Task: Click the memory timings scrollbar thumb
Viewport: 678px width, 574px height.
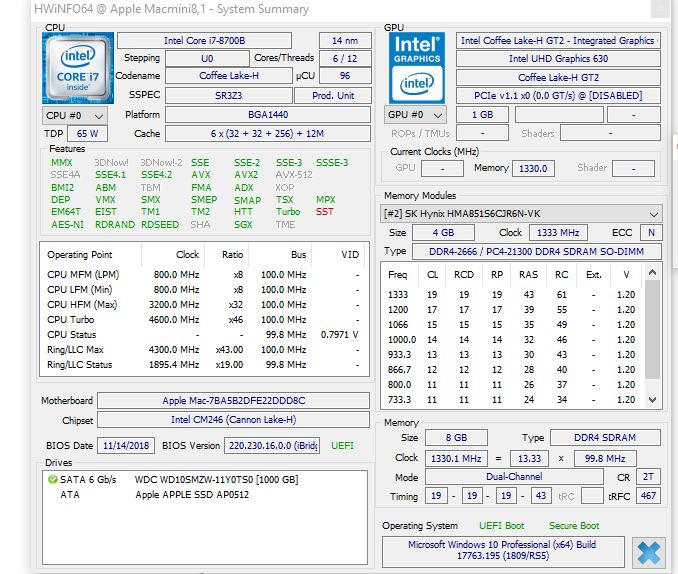Action: 652,330
